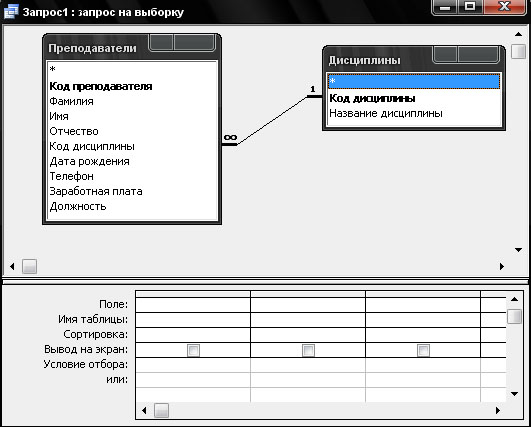
Task: Maximize the Запрос1 query window
Action: tap(470, 7)
